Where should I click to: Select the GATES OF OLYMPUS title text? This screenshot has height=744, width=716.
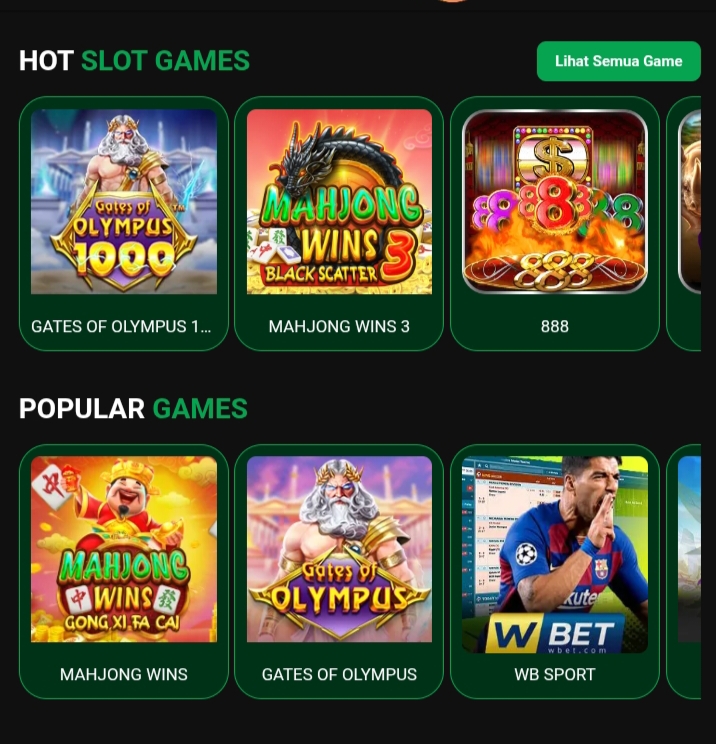click(339, 674)
